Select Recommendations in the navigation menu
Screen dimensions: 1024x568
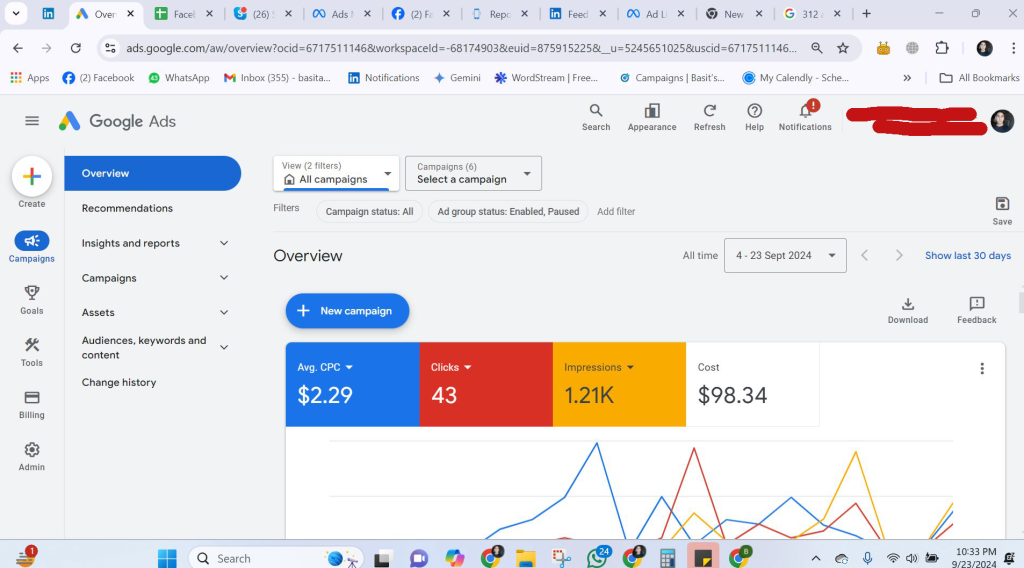tap(127, 208)
